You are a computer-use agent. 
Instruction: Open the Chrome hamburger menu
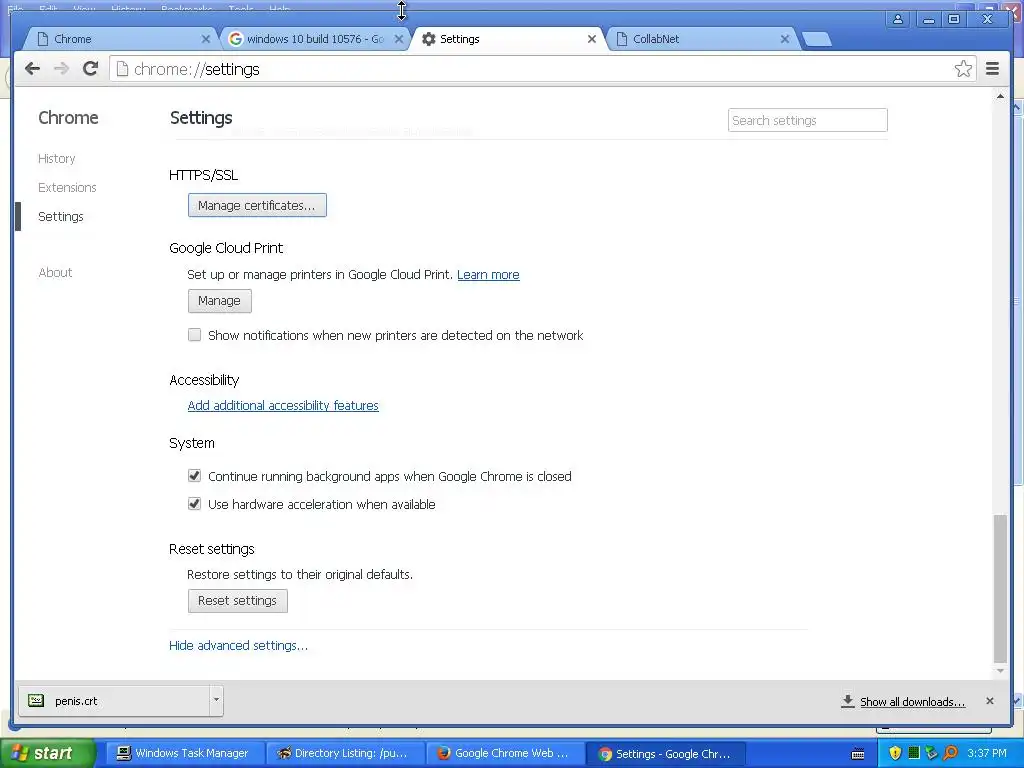click(992, 69)
